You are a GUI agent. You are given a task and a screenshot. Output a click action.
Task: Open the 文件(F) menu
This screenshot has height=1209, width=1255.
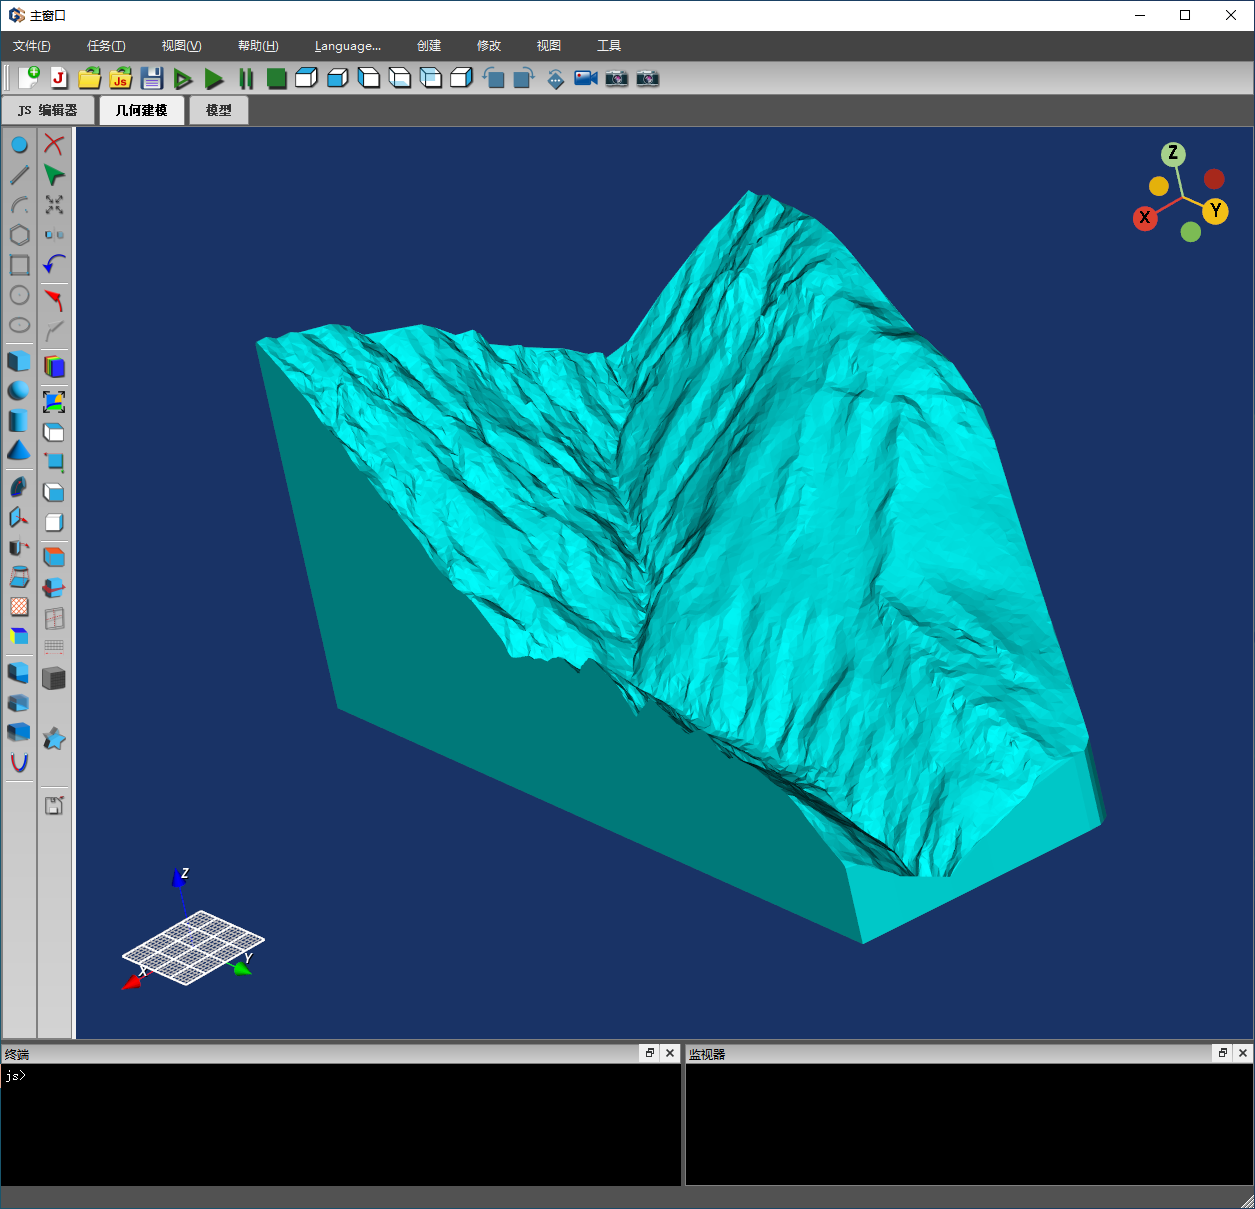[32, 46]
